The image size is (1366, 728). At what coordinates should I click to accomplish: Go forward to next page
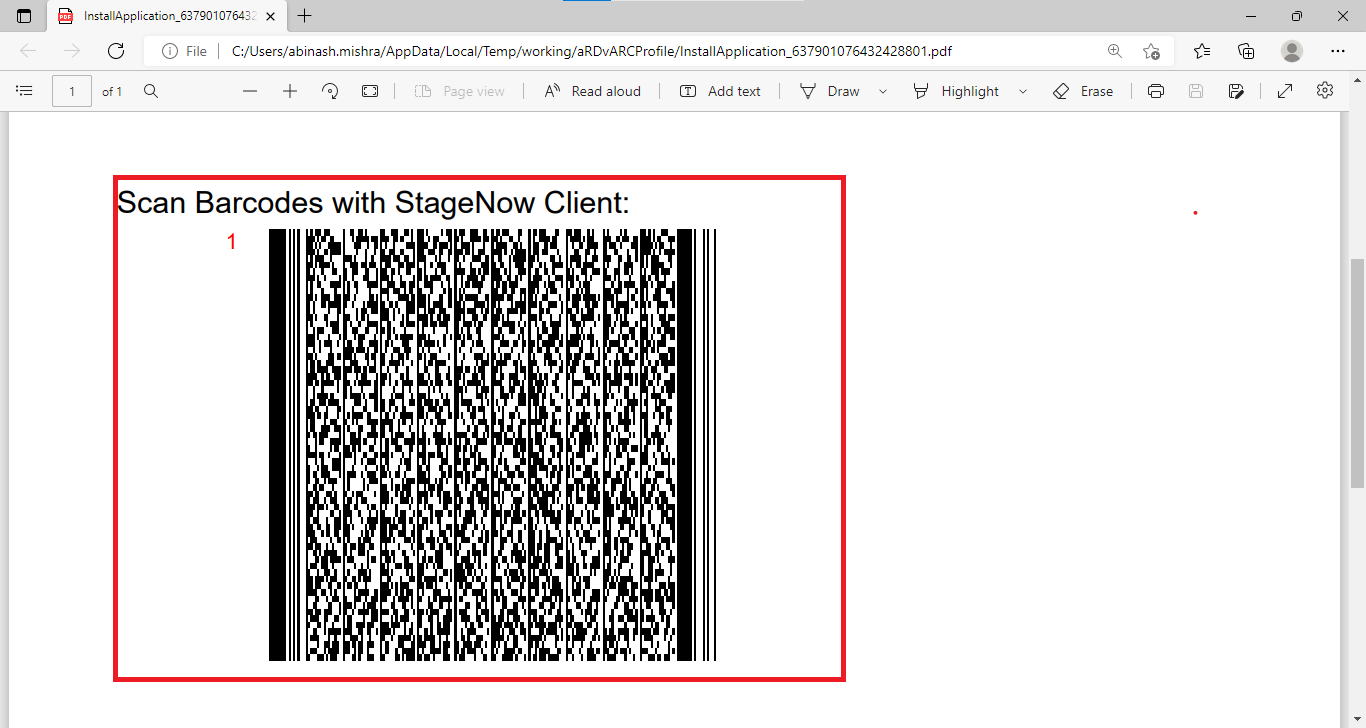(72, 51)
